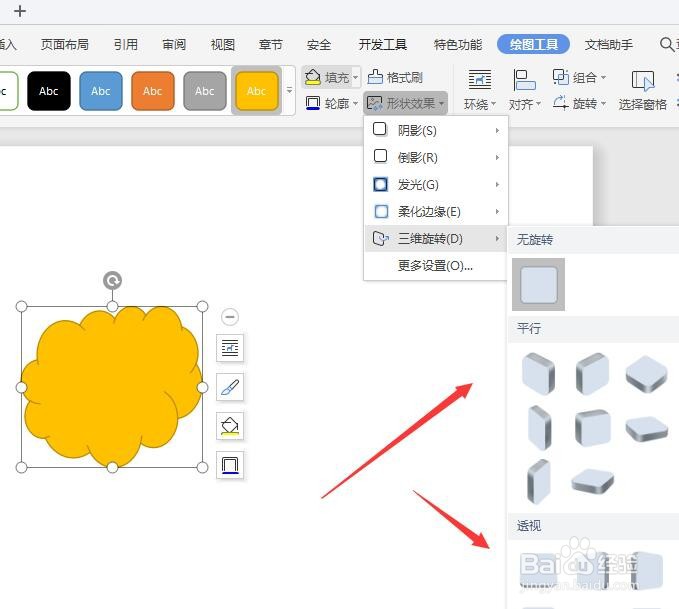Apply the blue Abc shape style
The width and height of the screenshot is (679, 609).
[x=101, y=91]
